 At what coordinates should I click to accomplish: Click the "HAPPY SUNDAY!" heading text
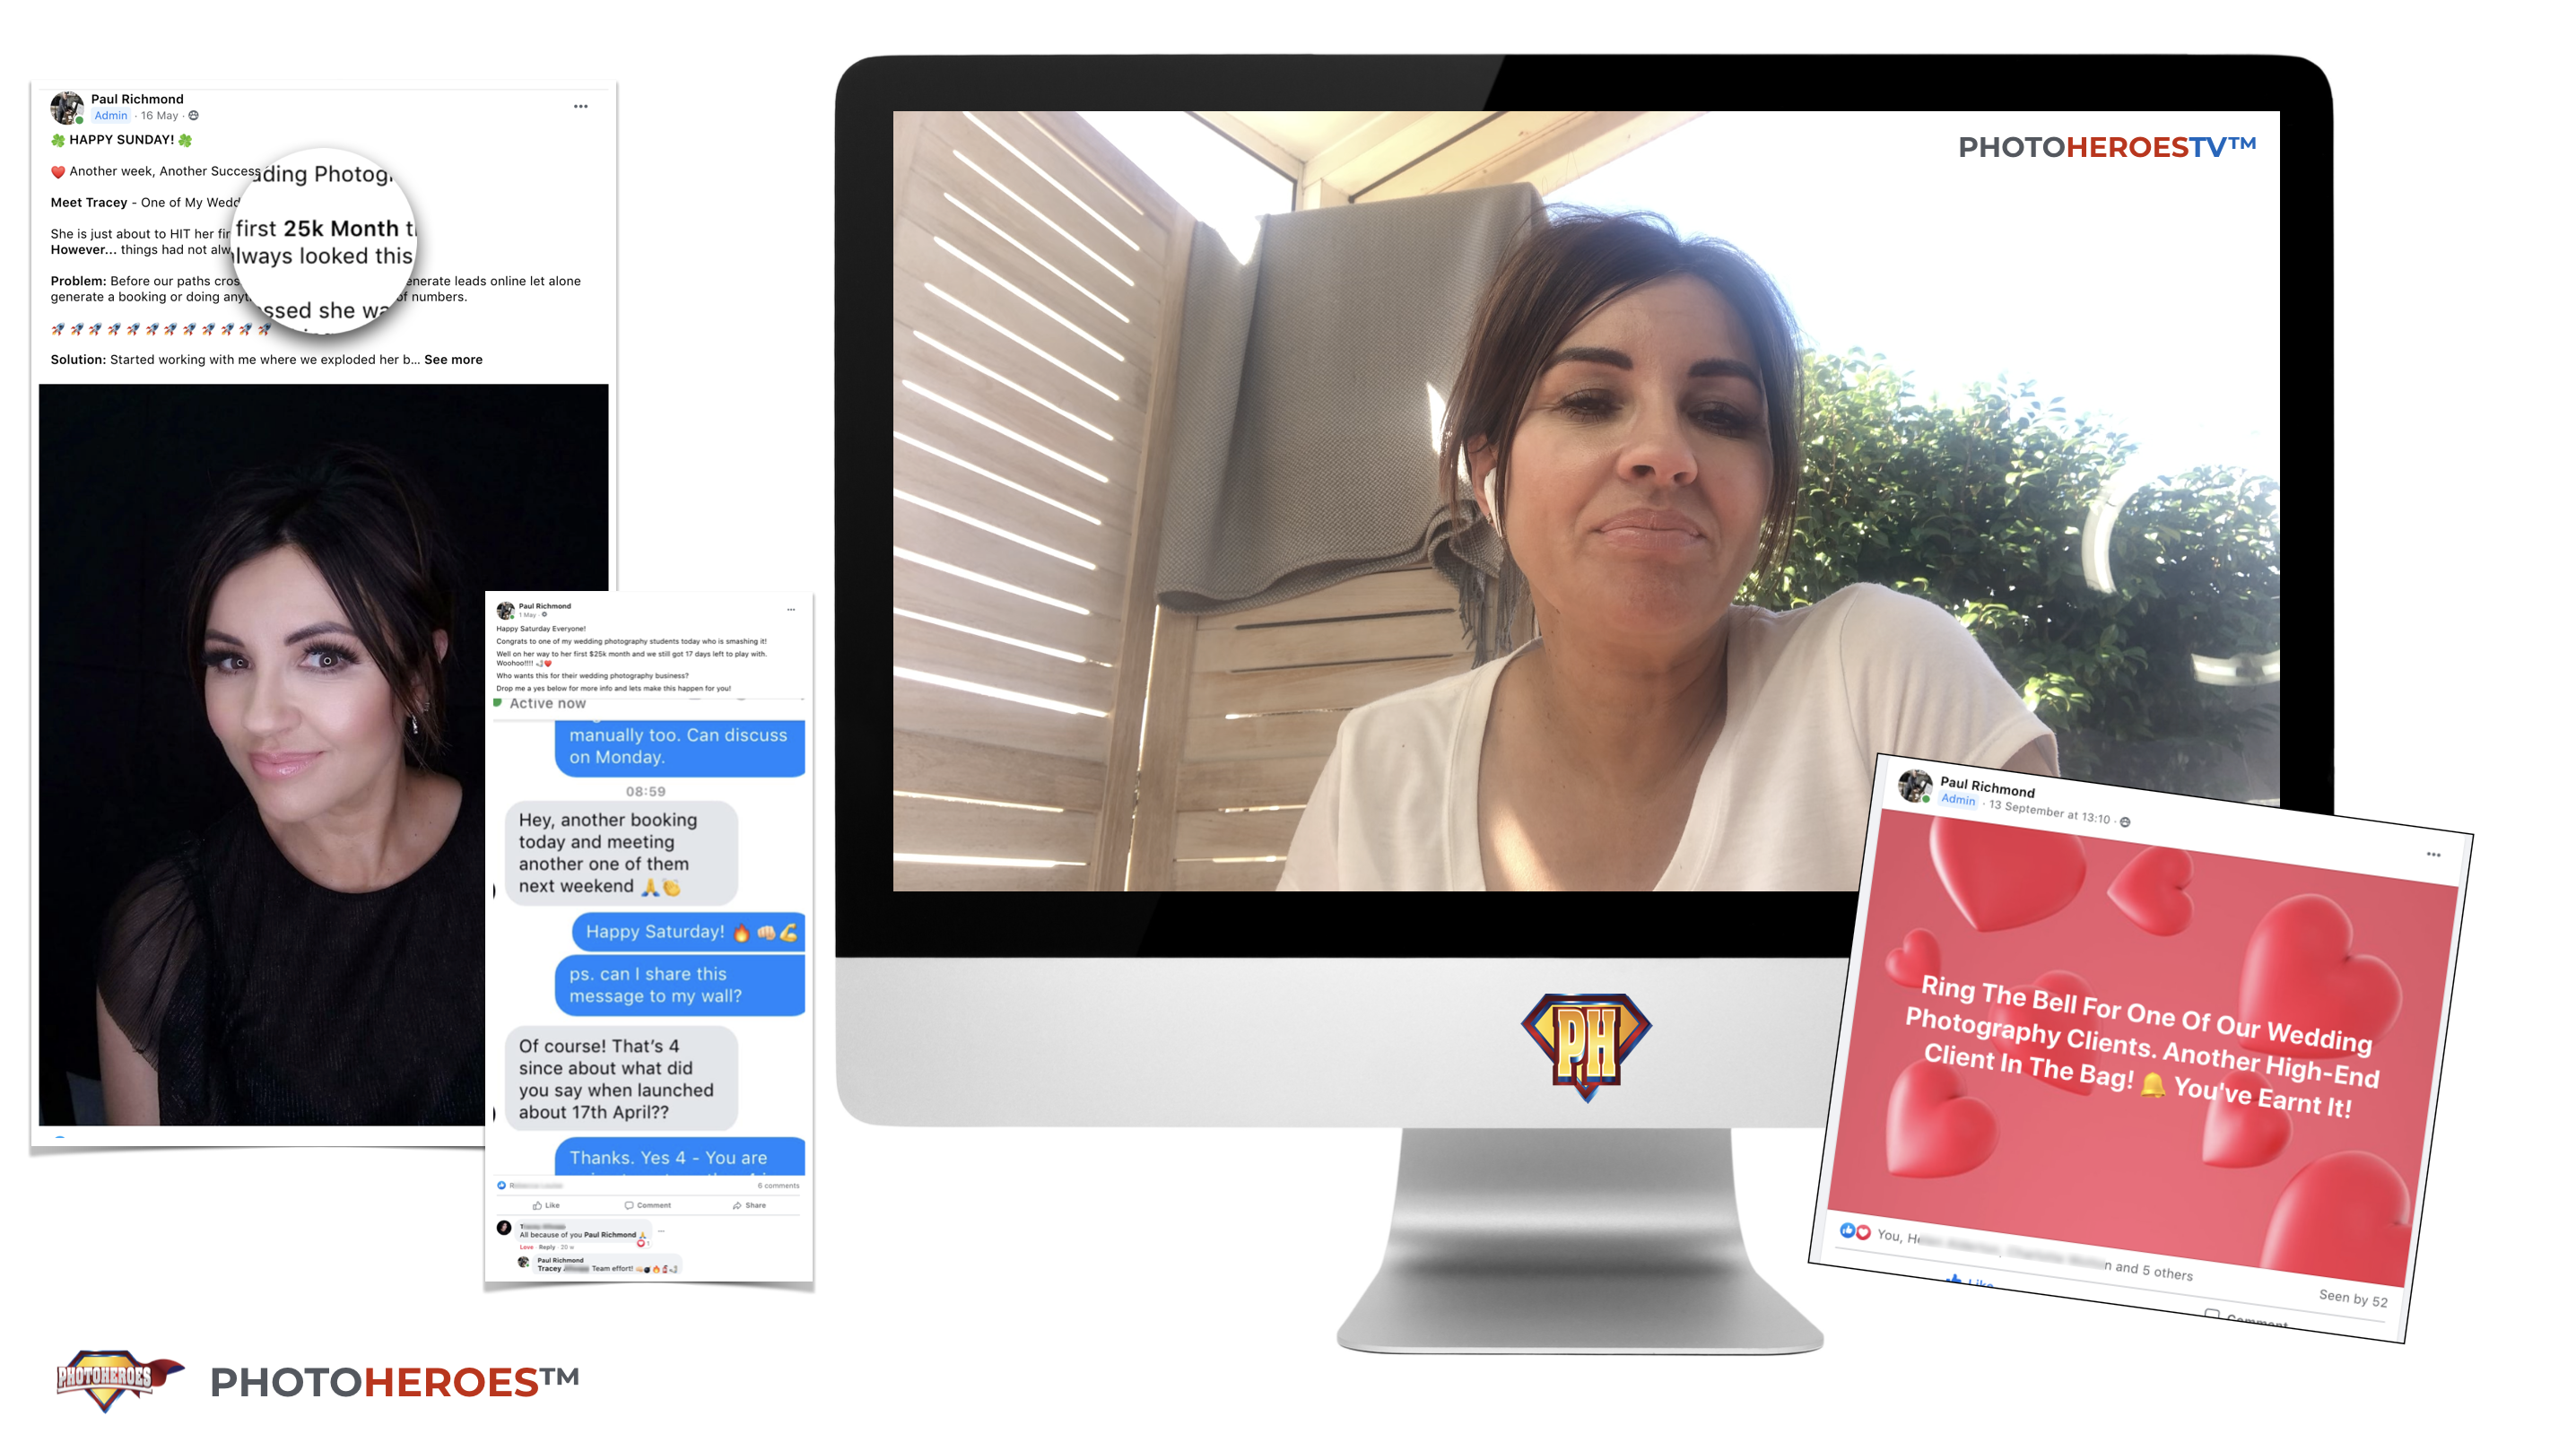(121, 140)
